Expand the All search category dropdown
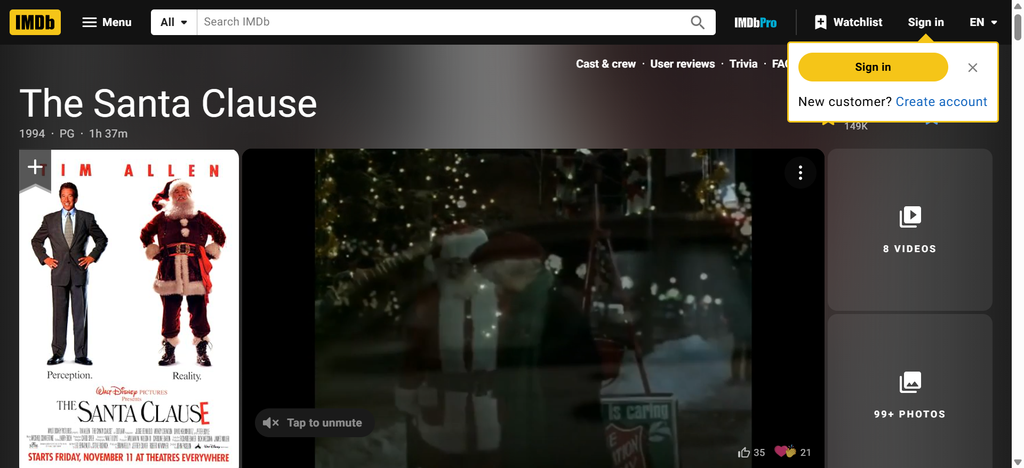Screen dimensions: 1024x468 [x=174, y=22]
